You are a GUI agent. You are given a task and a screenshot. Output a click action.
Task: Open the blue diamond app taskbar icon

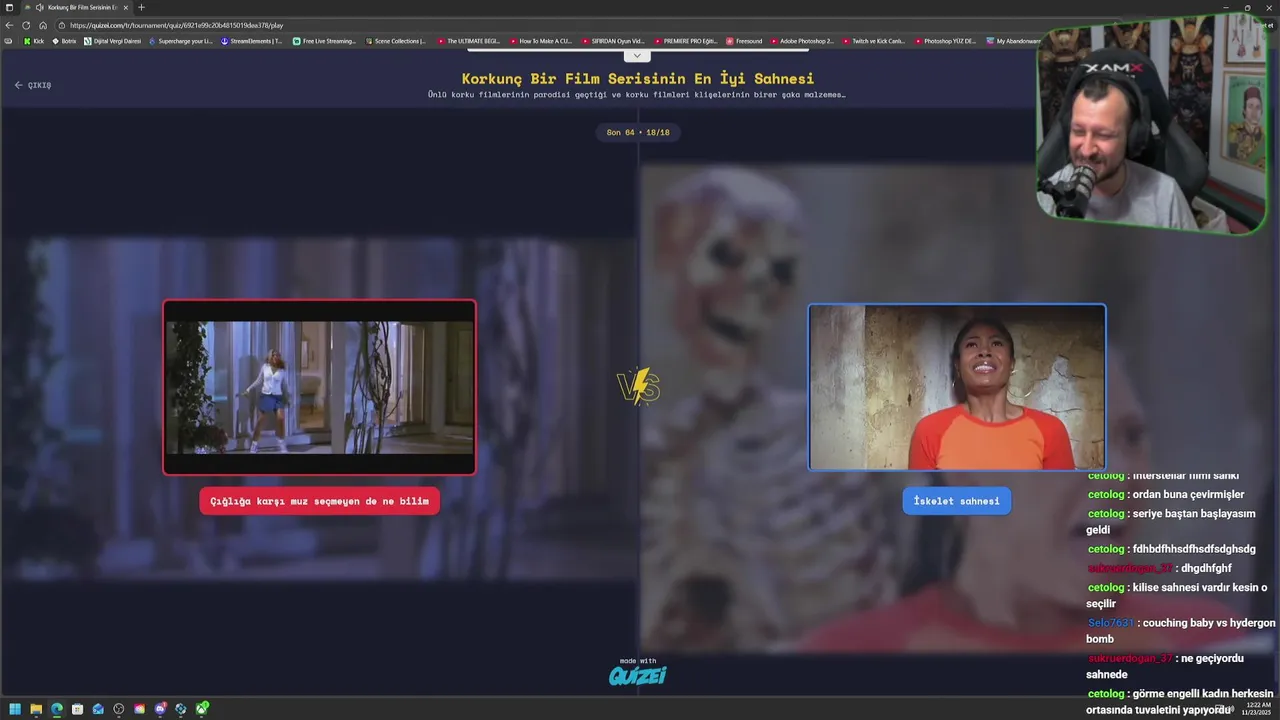[x=181, y=709]
